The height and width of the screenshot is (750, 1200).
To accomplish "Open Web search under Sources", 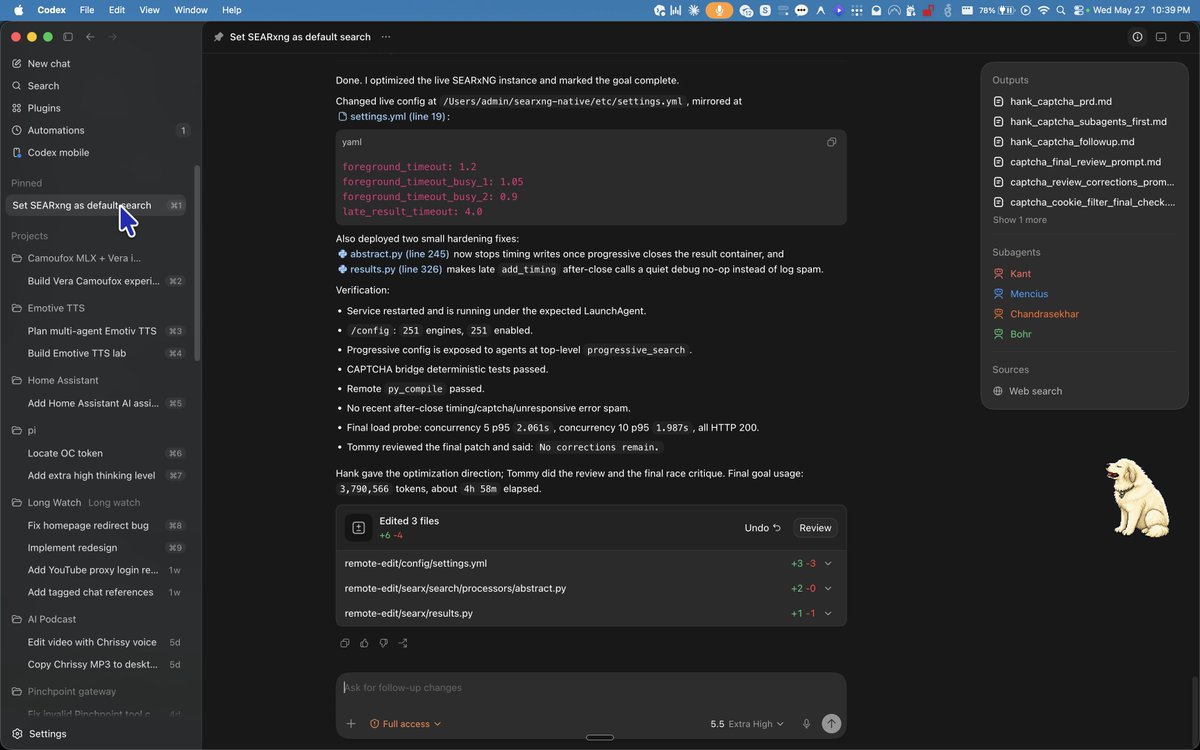I will (1035, 391).
